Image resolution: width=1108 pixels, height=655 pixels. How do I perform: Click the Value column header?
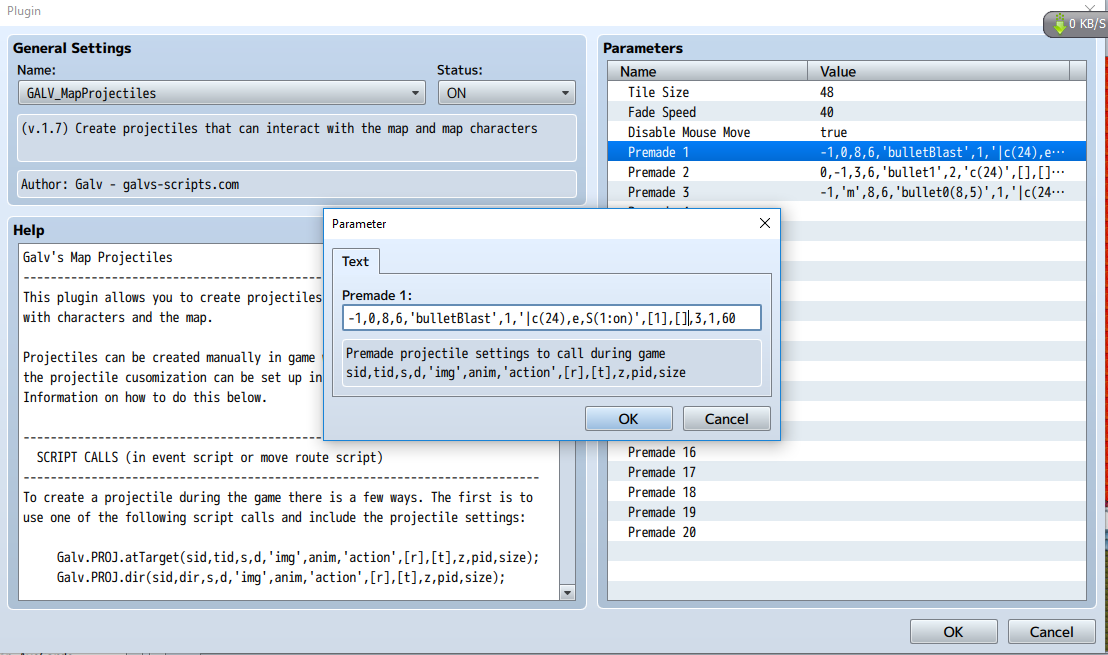[938, 71]
